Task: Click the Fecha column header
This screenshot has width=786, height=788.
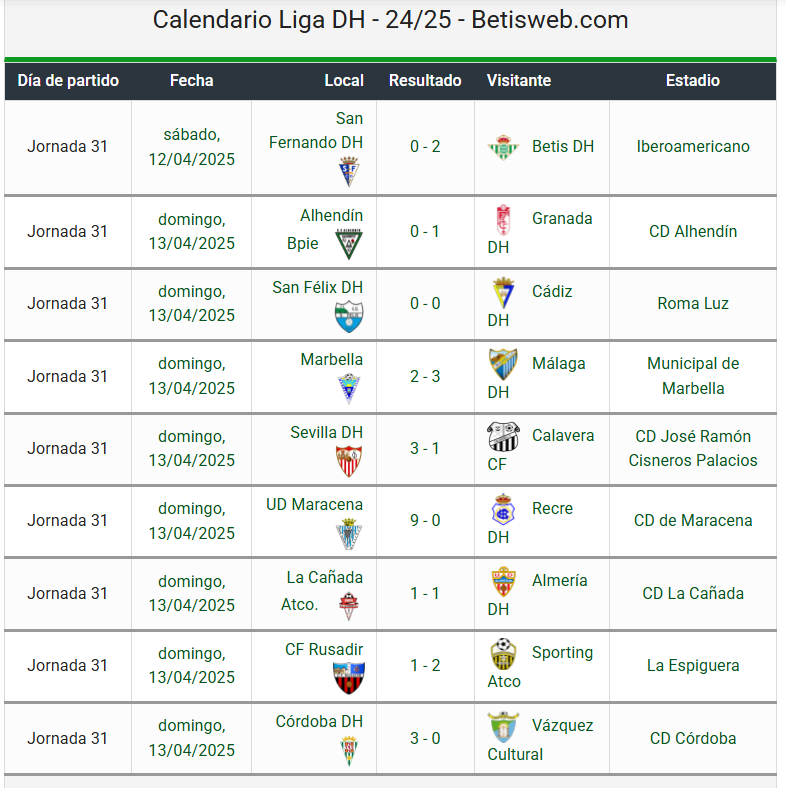Action: pos(191,80)
